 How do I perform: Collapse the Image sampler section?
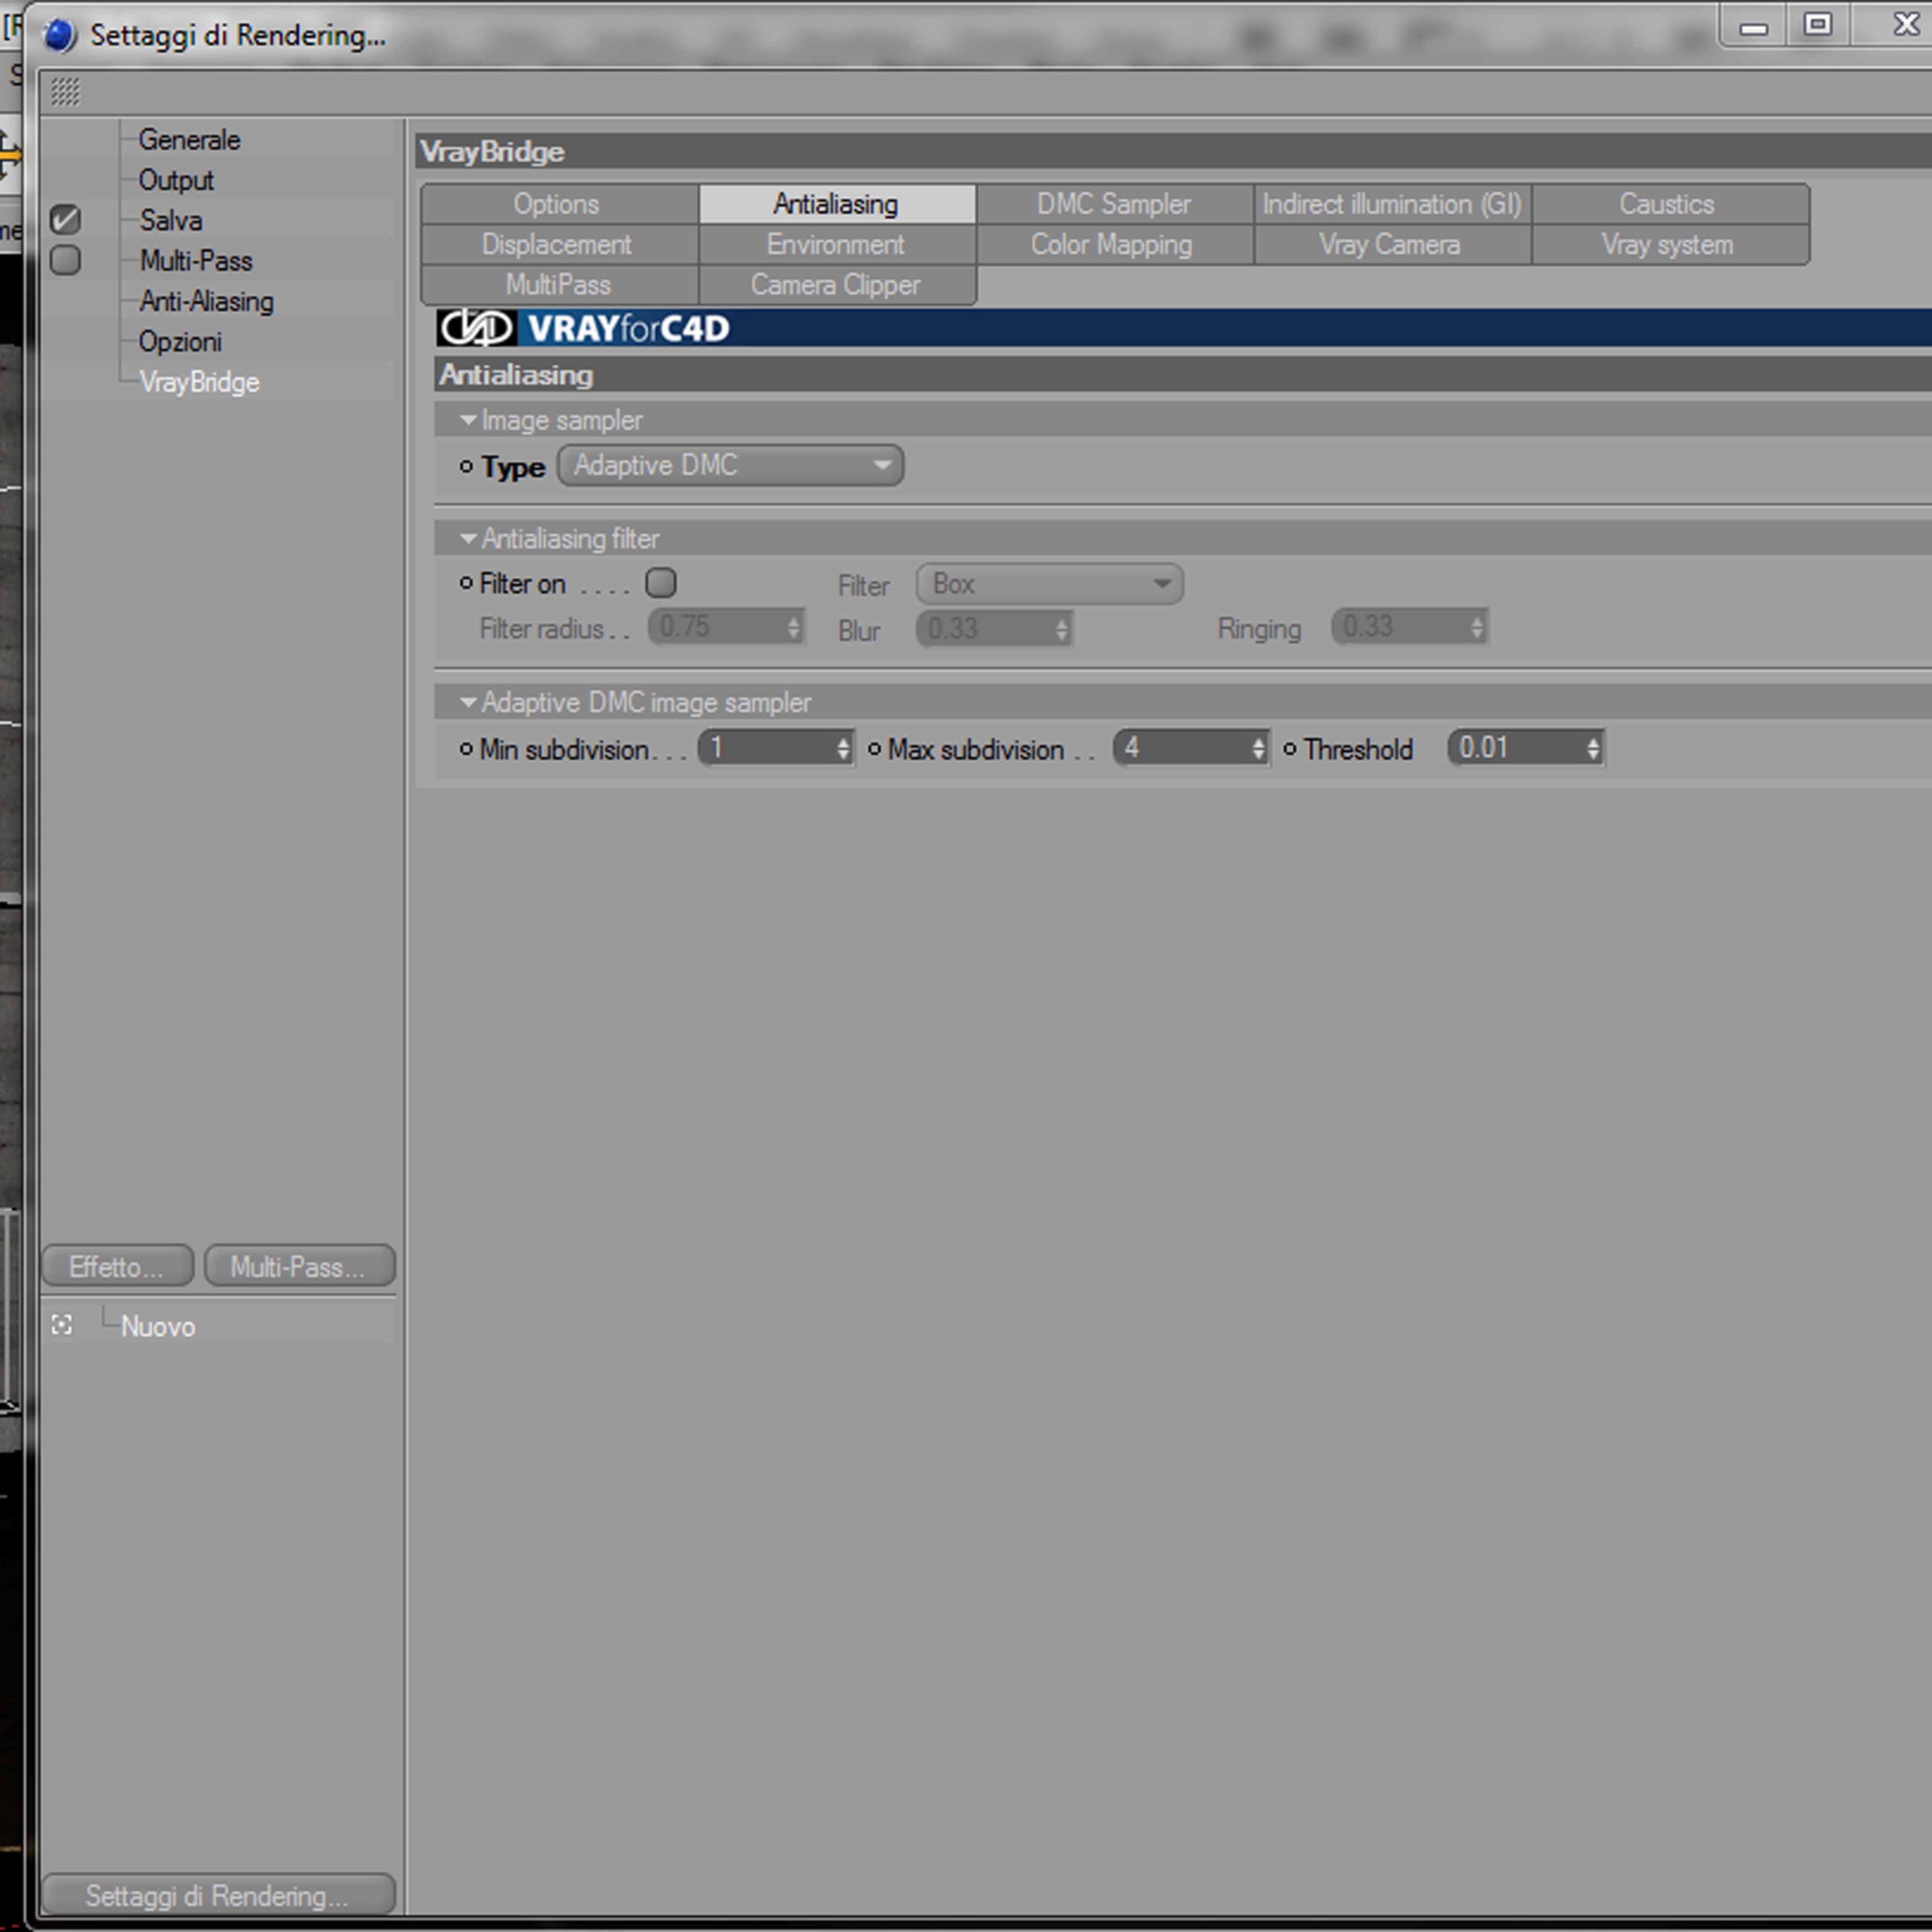468,421
